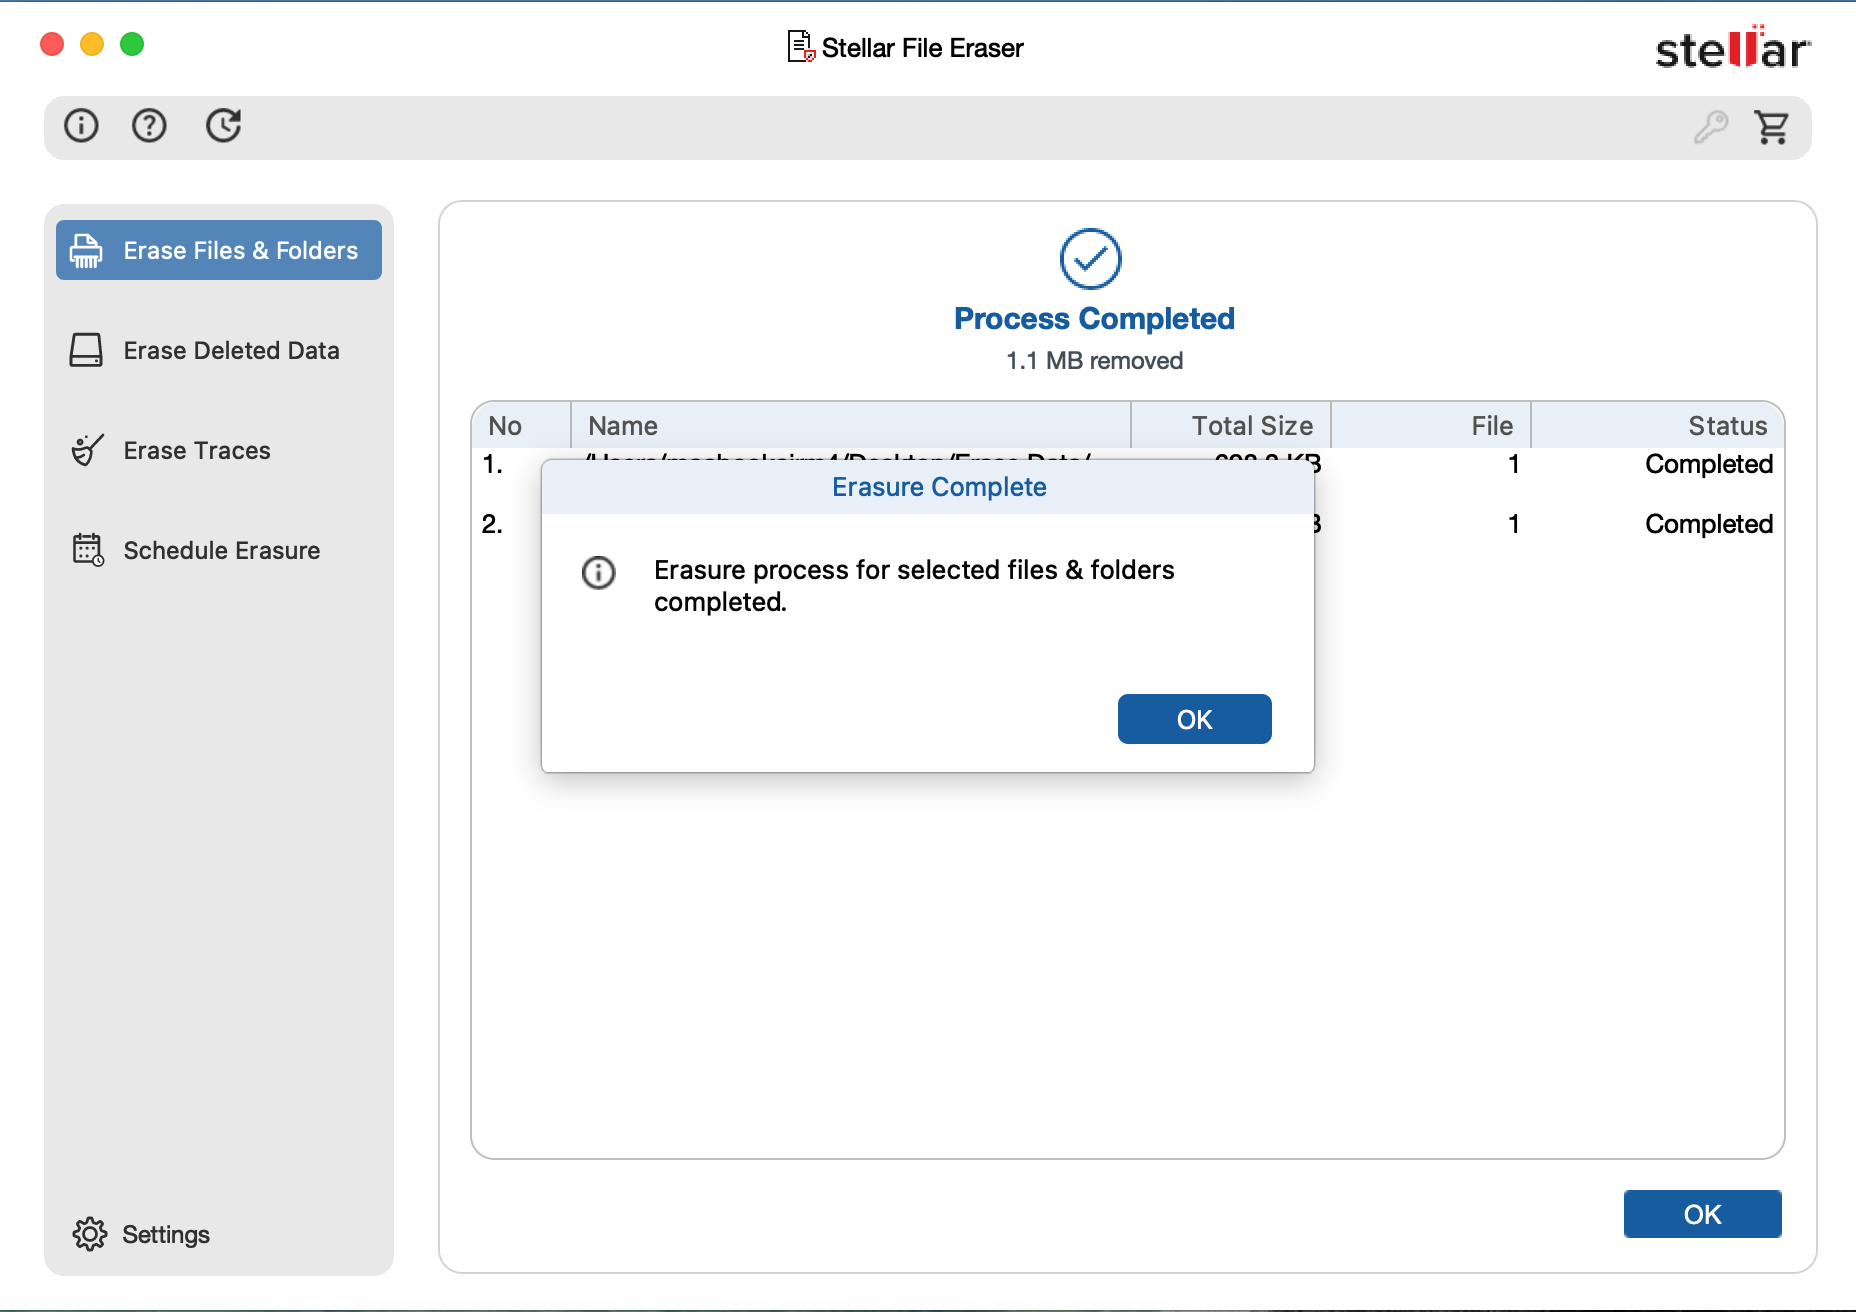The image size is (1856, 1312).
Task: Click the About info icon in toolbar
Action: tap(81, 126)
